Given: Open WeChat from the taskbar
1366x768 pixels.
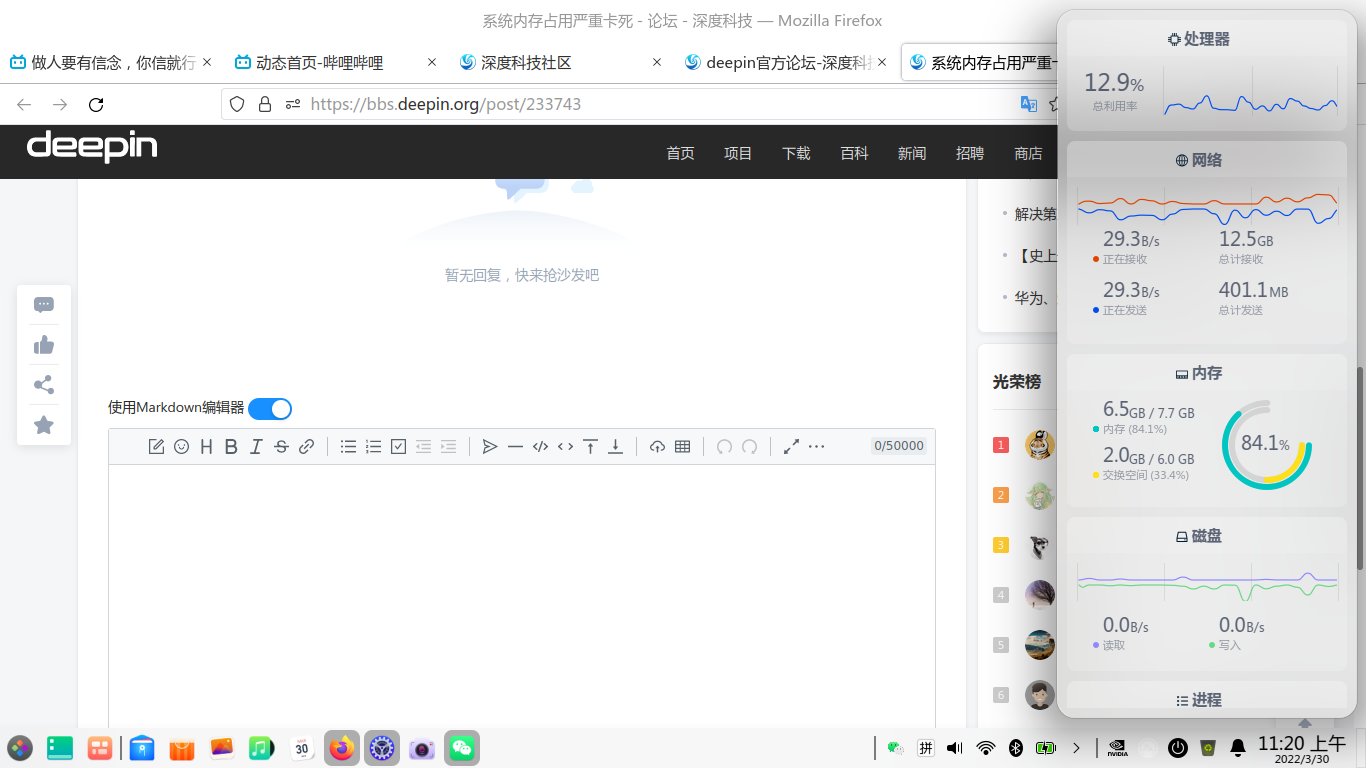Looking at the screenshot, I should click(461, 747).
